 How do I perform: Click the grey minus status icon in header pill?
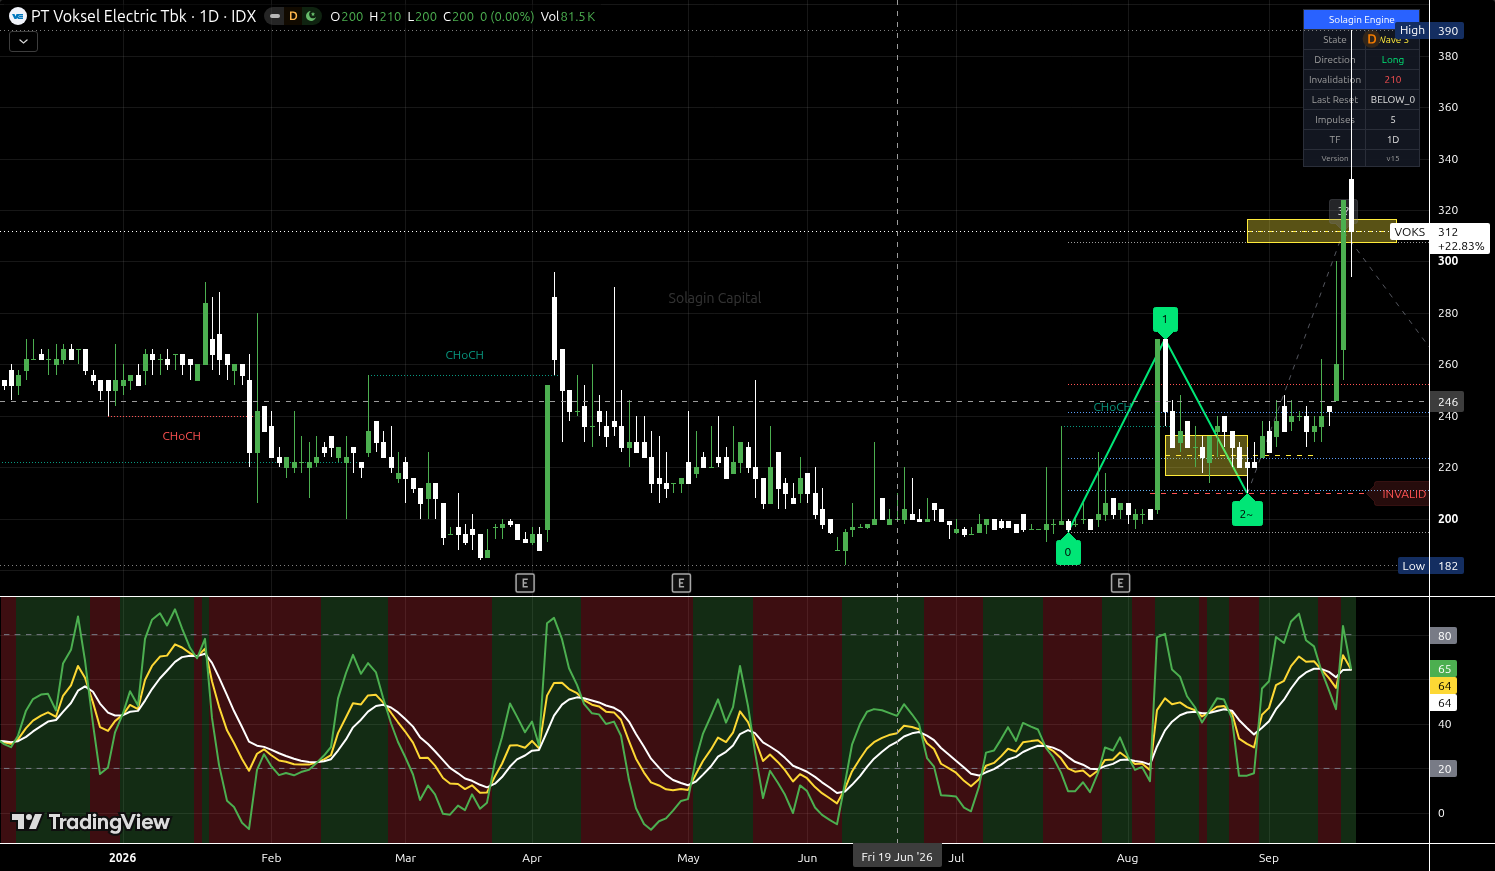click(x=274, y=16)
